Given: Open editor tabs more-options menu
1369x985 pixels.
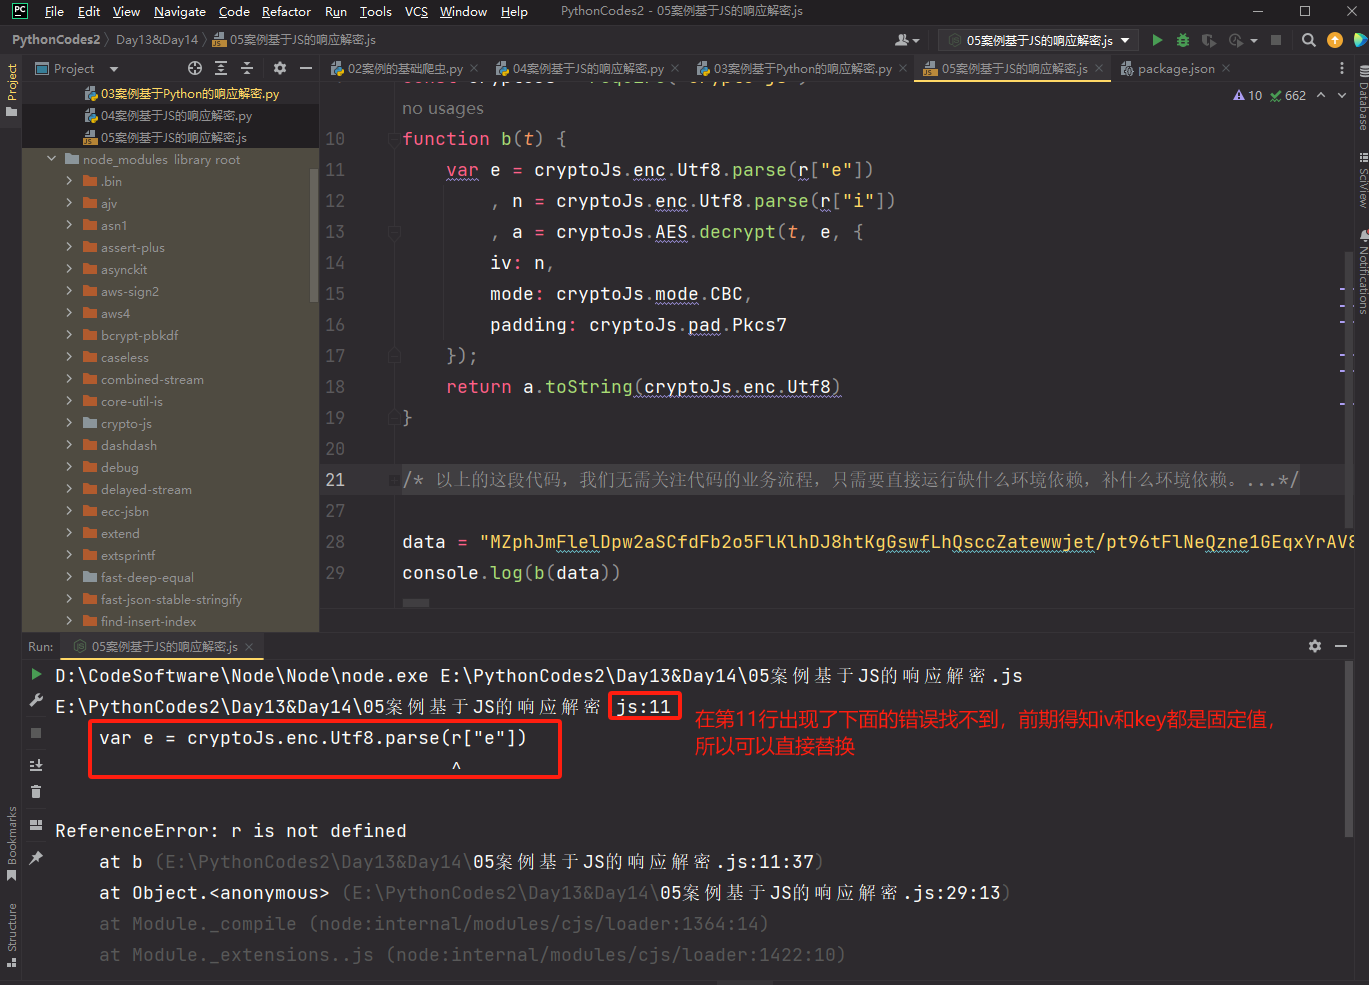Looking at the screenshot, I should (1342, 68).
